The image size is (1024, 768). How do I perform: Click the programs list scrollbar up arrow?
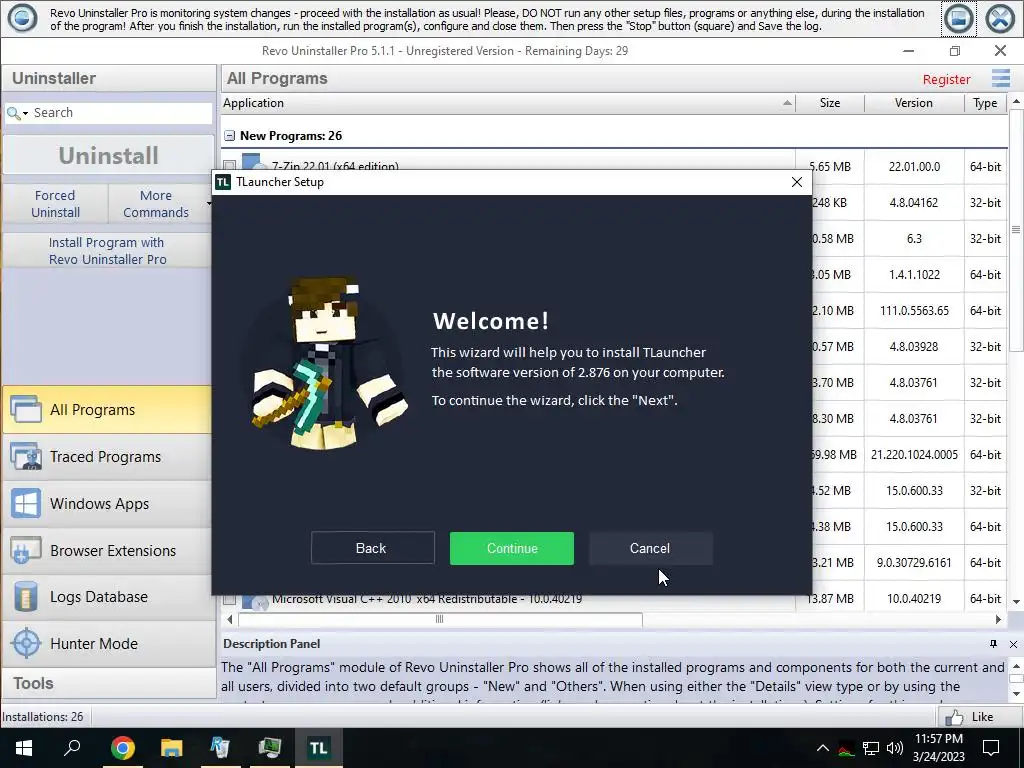[x=1016, y=102]
